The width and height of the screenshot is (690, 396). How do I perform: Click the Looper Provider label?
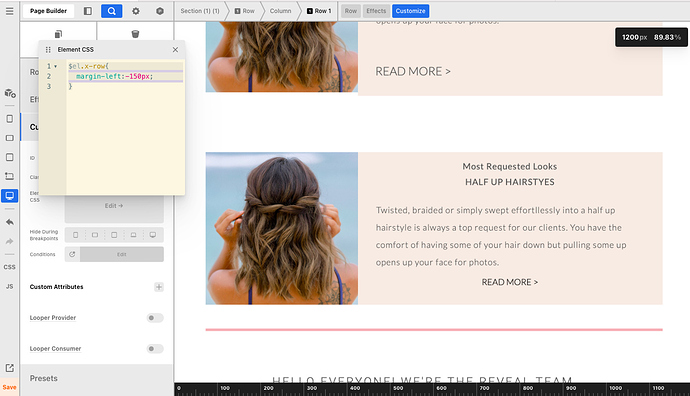[x=53, y=318]
